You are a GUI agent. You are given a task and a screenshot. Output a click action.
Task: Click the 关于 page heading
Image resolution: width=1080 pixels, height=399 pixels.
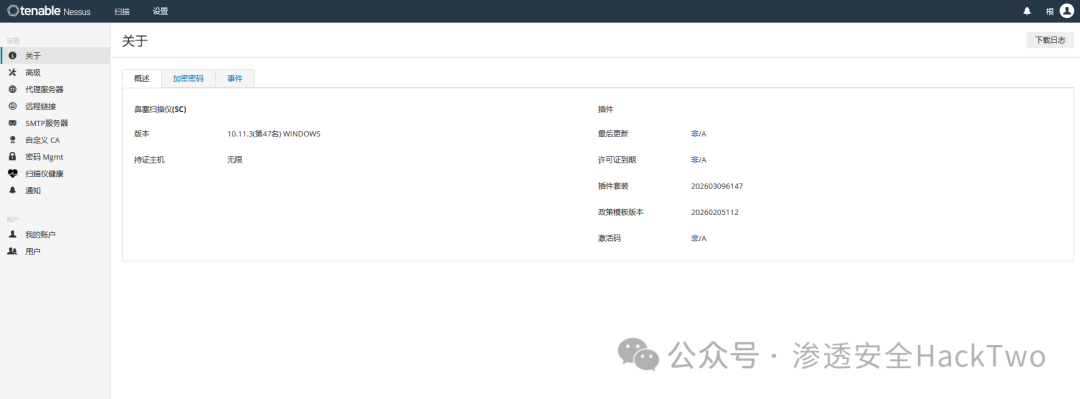[x=134, y=41]
